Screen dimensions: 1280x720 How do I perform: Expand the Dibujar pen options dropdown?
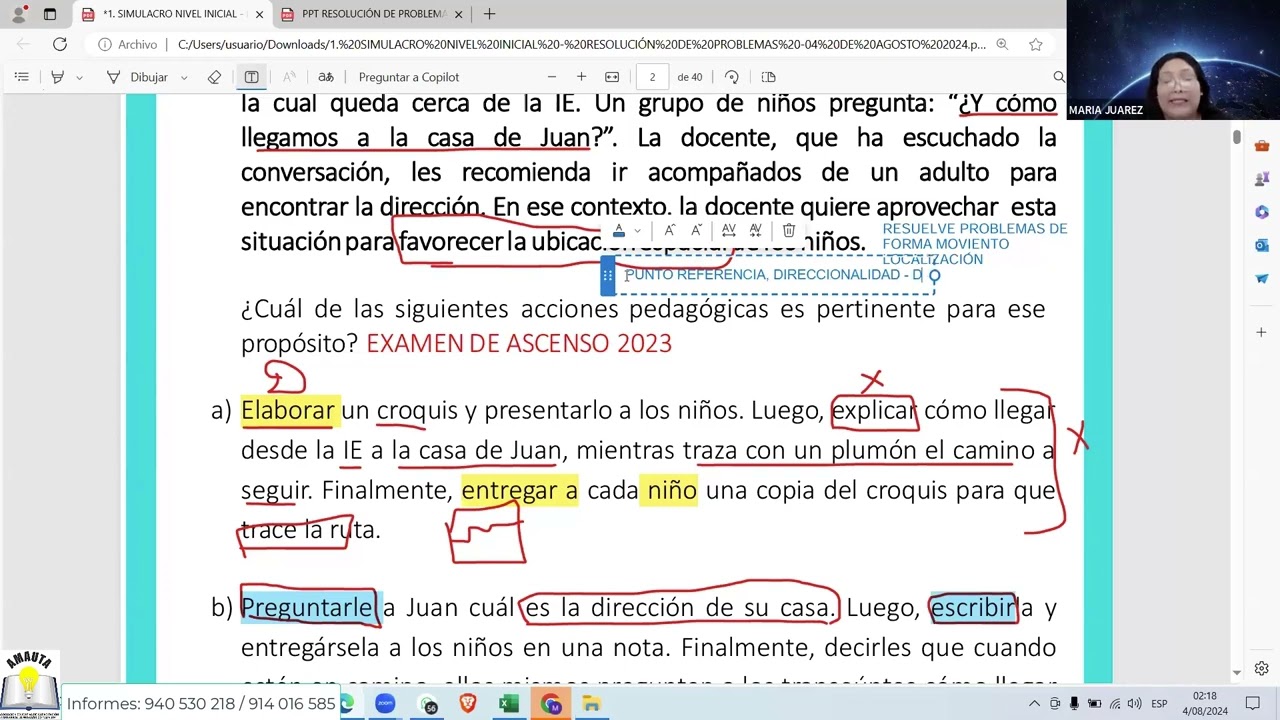point(184,77)
